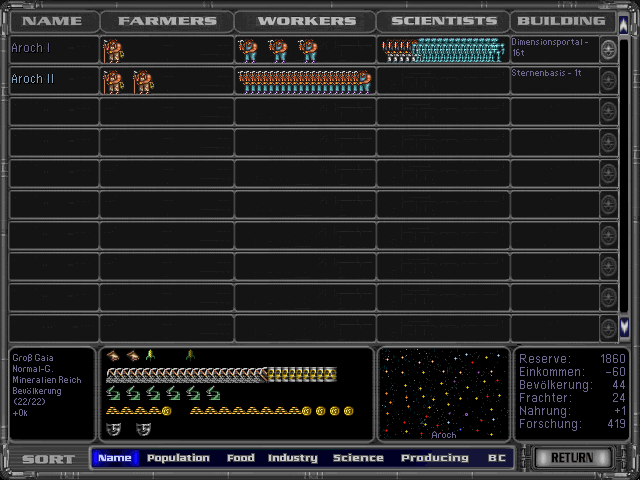The width and height of the screenshot is (640, 480).
Task: Sort colonies by Population
Action: [x=178, y=458]
